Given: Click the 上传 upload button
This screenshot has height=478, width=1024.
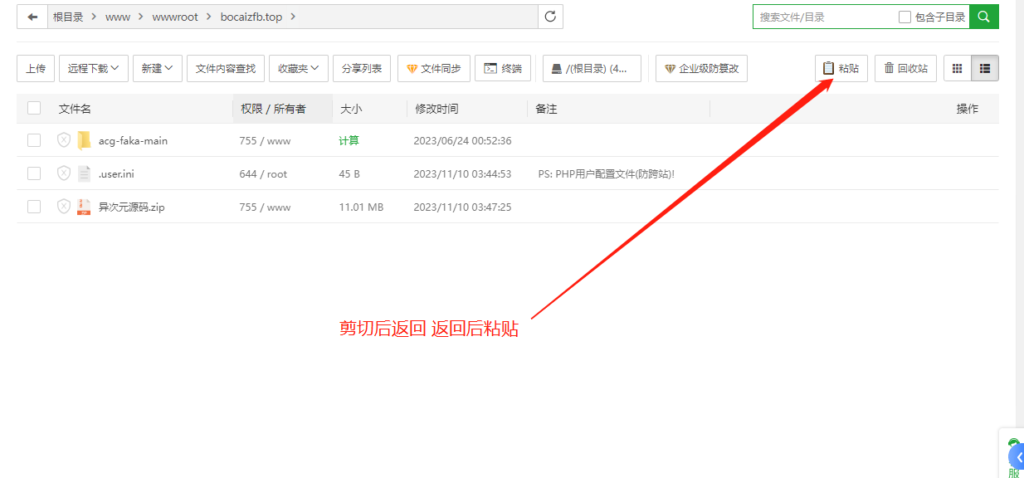Looking at the screenshot, I should (x=36, y=69).
